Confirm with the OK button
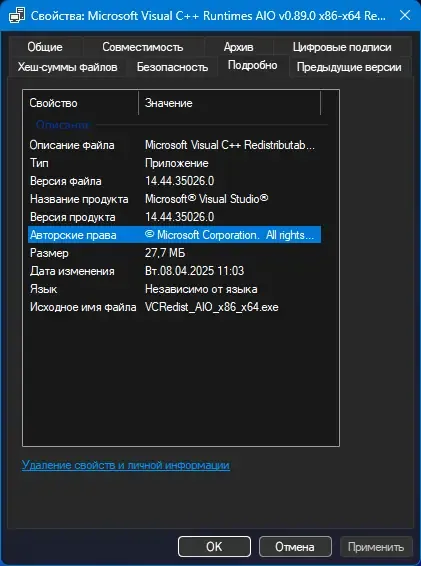The width and height of the screenshot is (421, 566). (x=214, y=547)
